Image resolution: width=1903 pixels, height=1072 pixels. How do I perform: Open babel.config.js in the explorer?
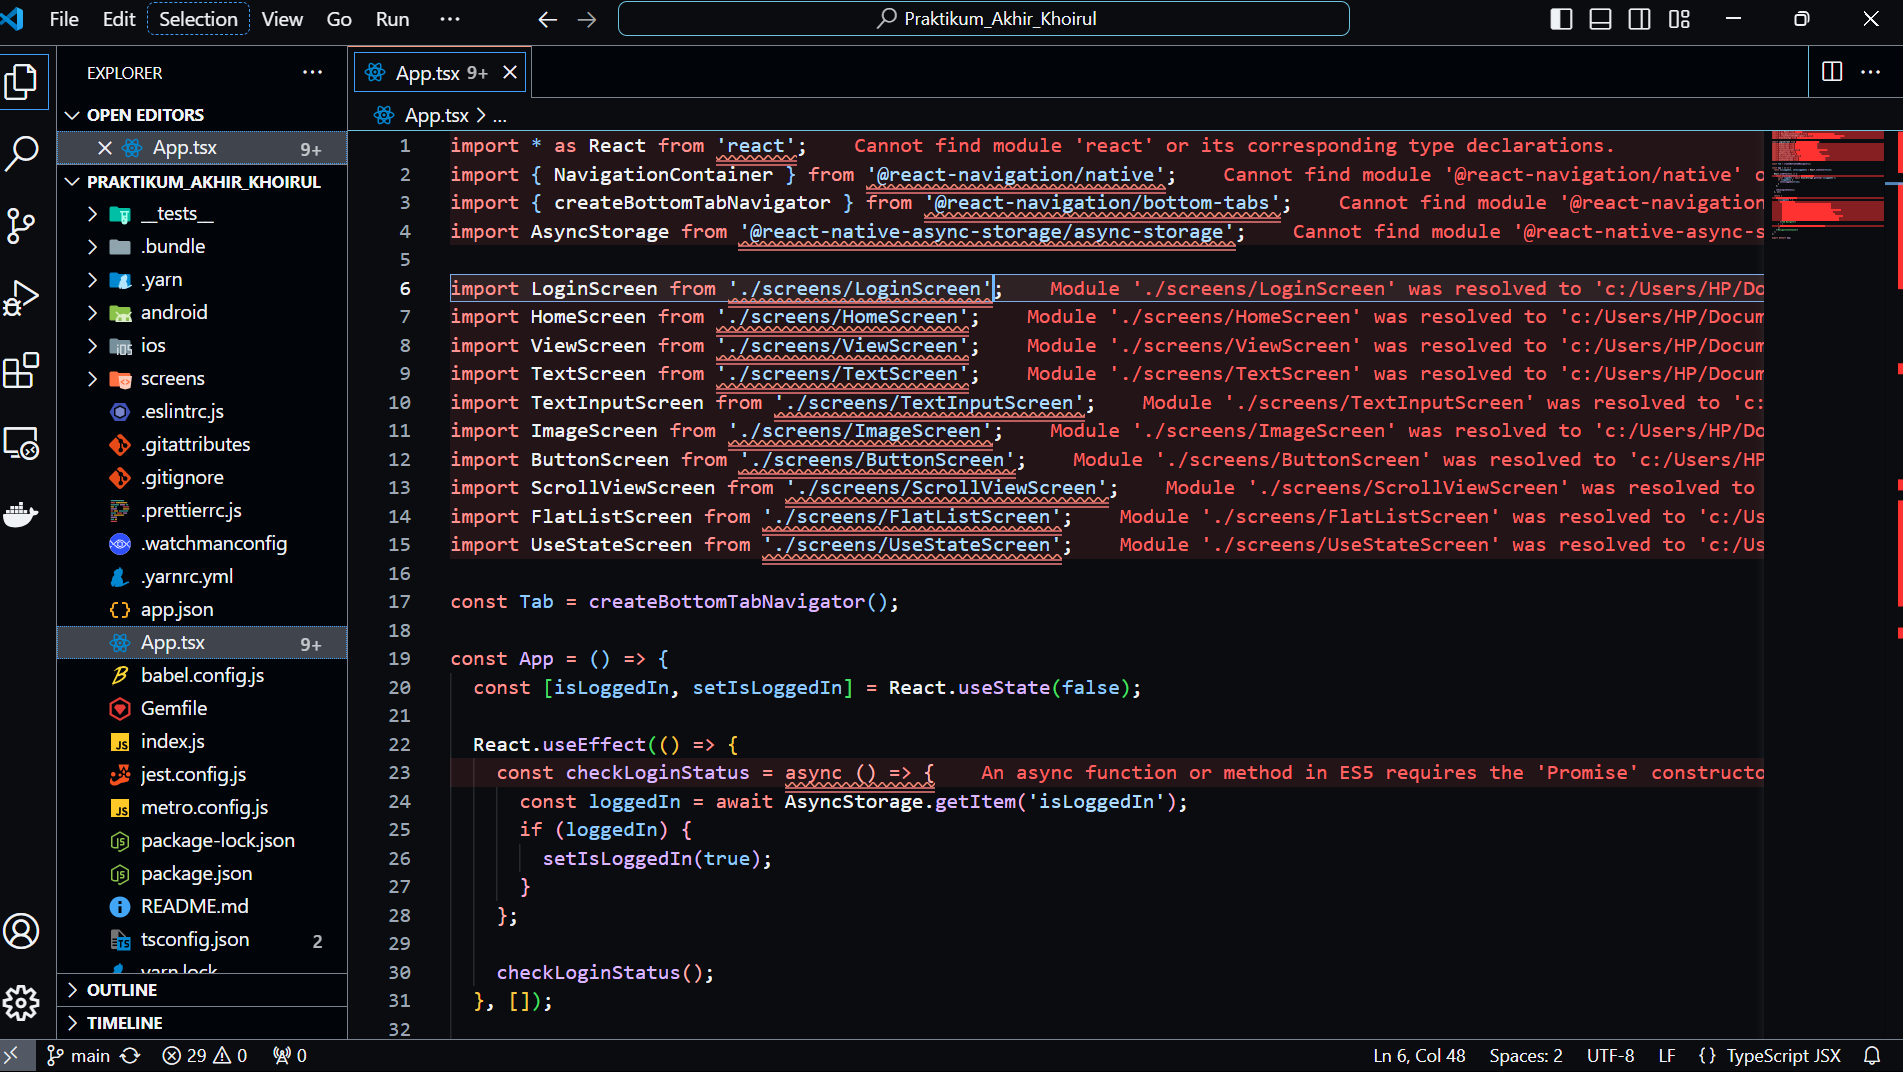pyautogui.click(x=202, y=676)
